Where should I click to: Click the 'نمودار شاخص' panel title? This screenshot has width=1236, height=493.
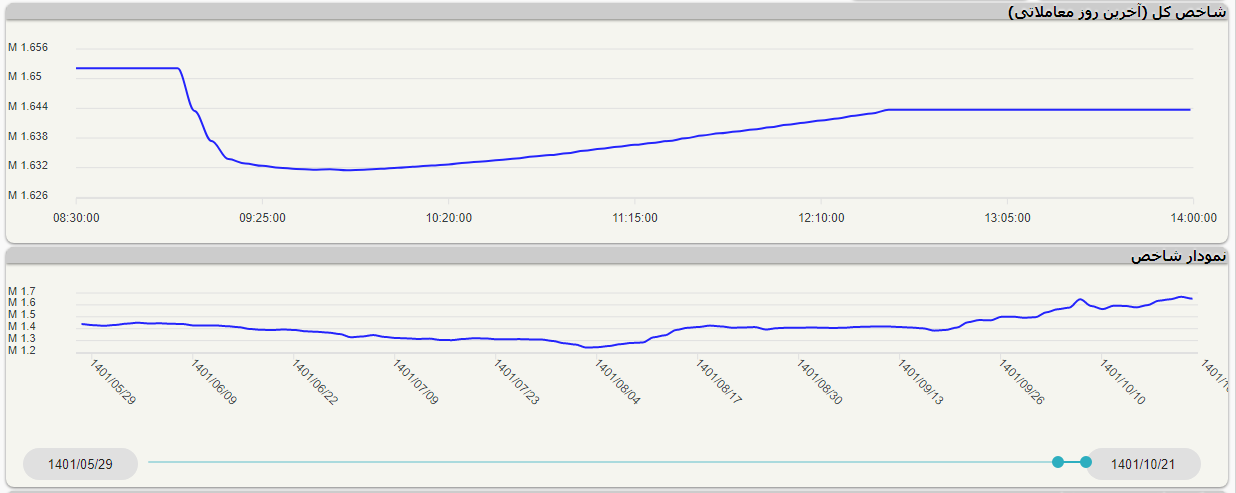(x=1177, y=257)
